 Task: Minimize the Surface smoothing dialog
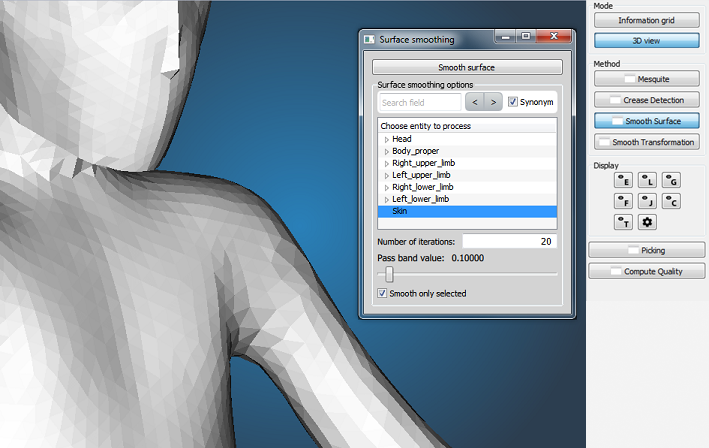click(x=506, y=37)
